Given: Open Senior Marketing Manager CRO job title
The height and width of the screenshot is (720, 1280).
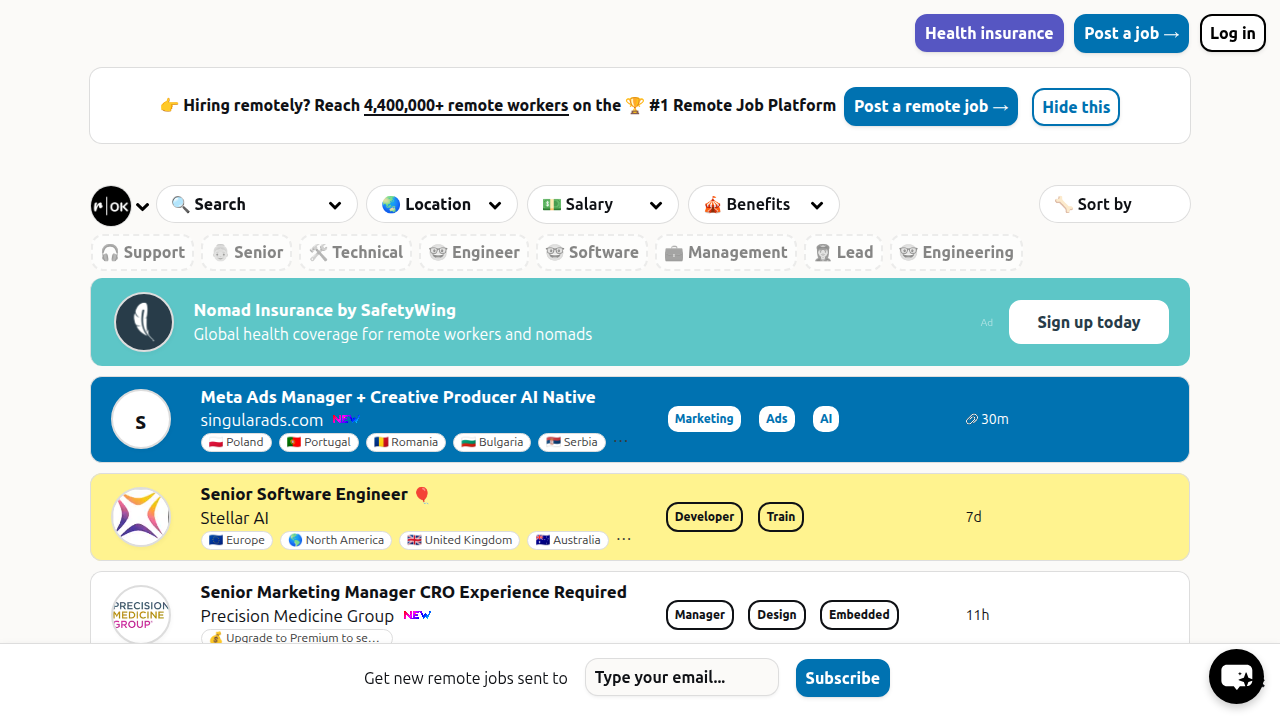Looking at the screenshot, I should click(414, 592).
